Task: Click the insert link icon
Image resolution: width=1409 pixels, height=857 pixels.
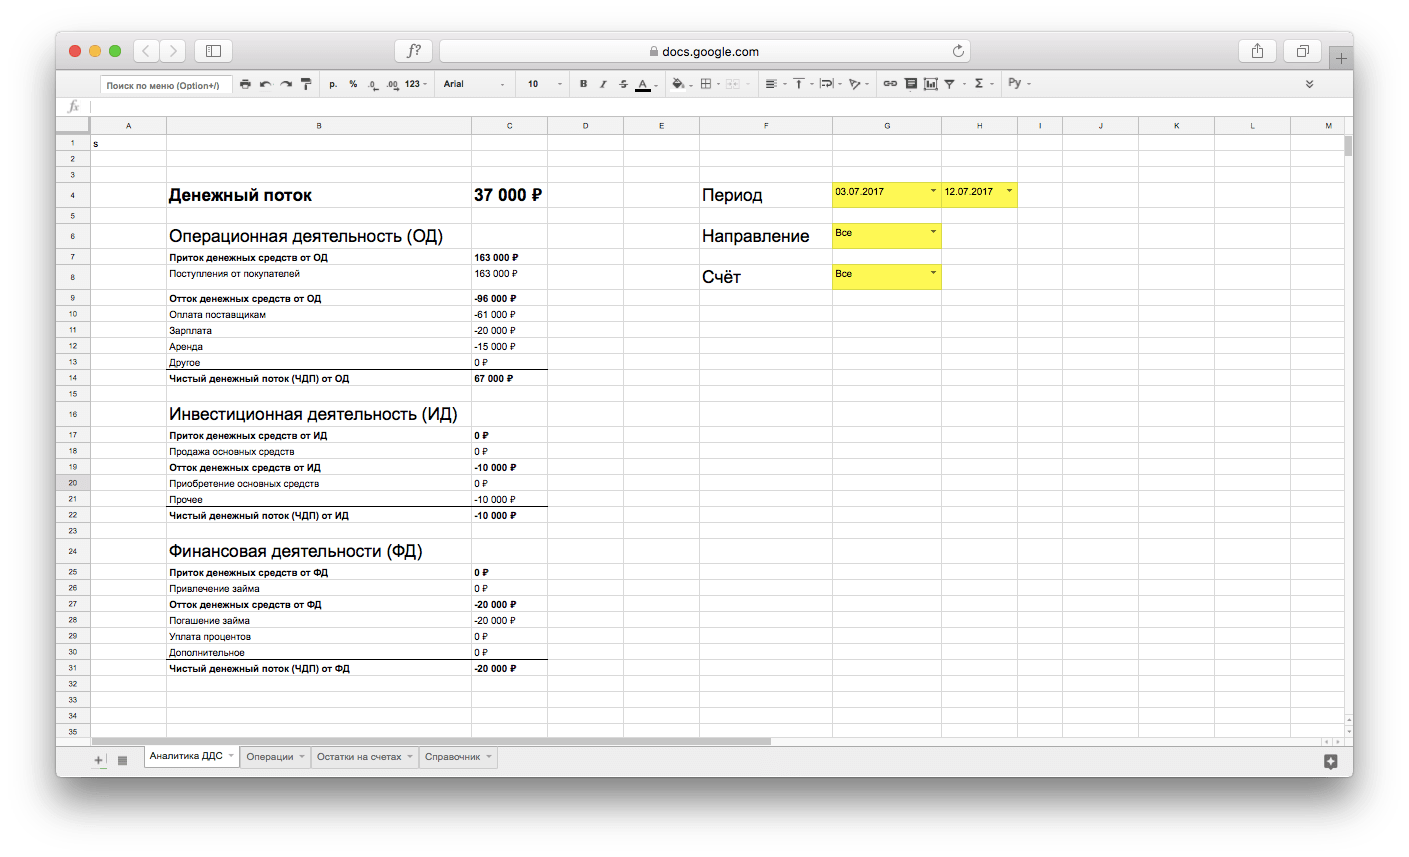Action: click(x=890, y=84)
